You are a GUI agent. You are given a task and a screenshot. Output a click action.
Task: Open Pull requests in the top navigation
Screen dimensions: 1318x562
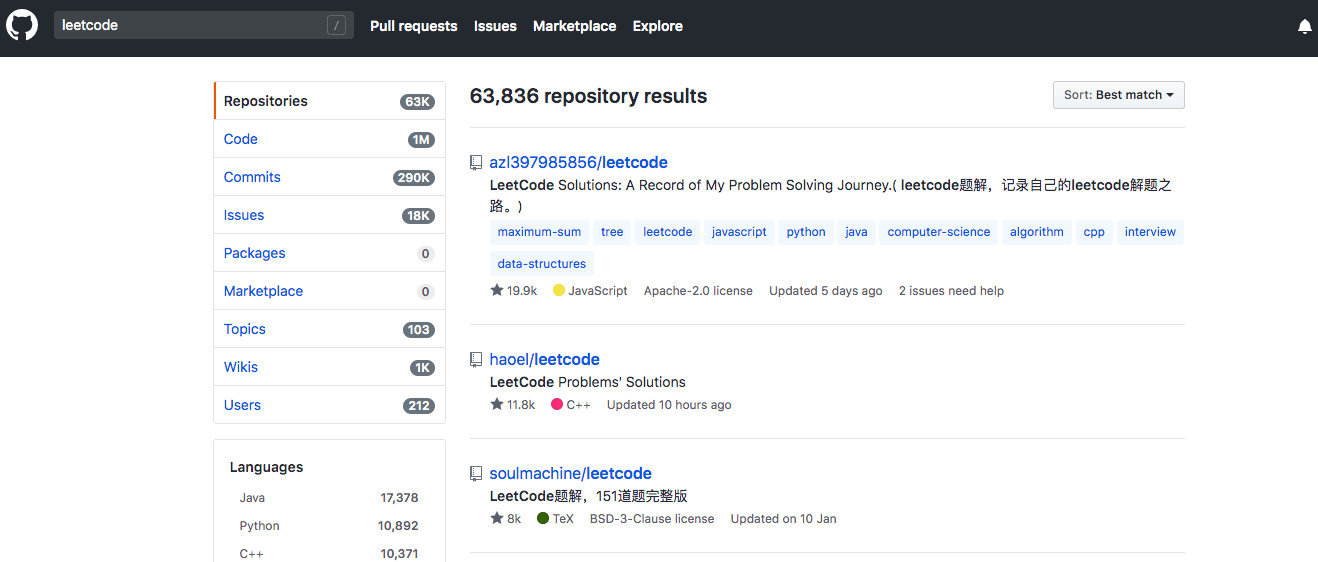413,26
